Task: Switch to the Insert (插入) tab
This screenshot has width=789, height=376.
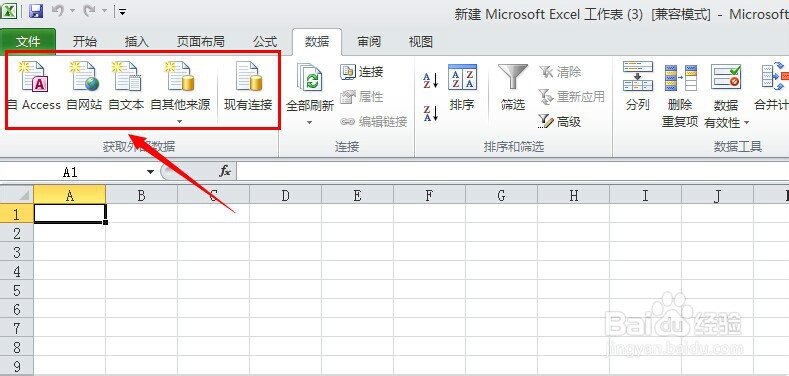Action: point(136,42)
